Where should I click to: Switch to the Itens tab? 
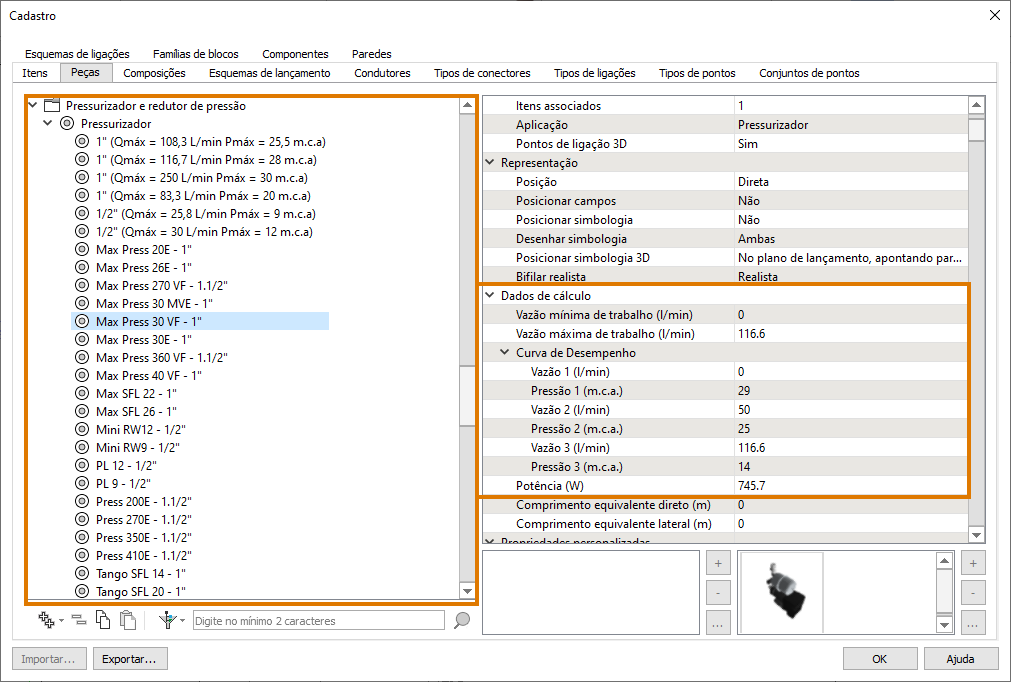[35, 73]
